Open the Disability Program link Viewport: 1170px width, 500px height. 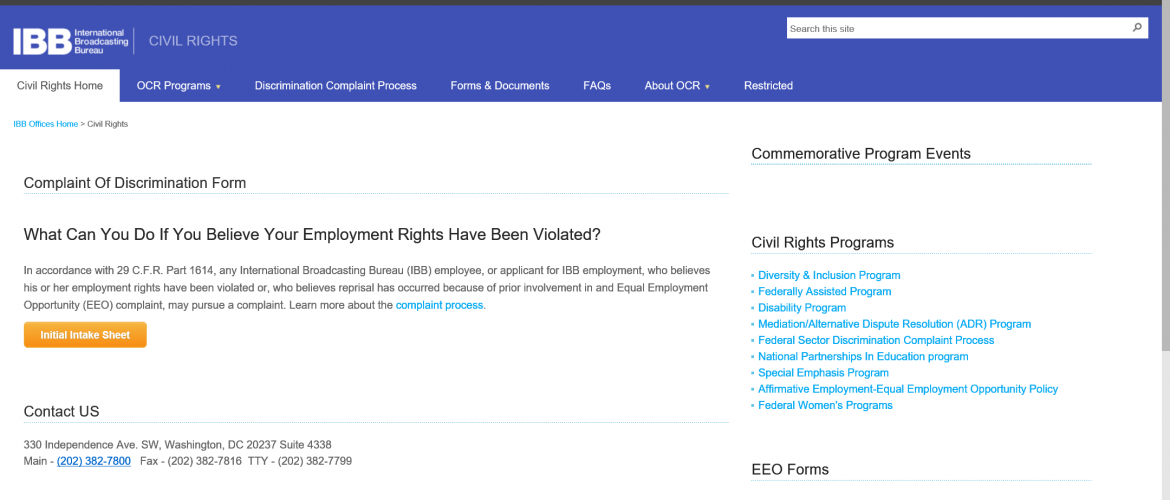point(802,308)
